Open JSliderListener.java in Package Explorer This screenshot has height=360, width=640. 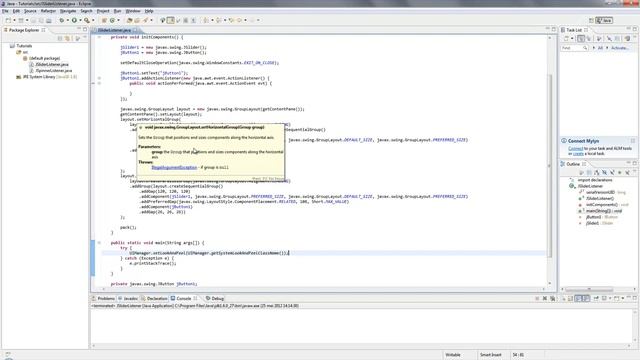tap(52, 64)
